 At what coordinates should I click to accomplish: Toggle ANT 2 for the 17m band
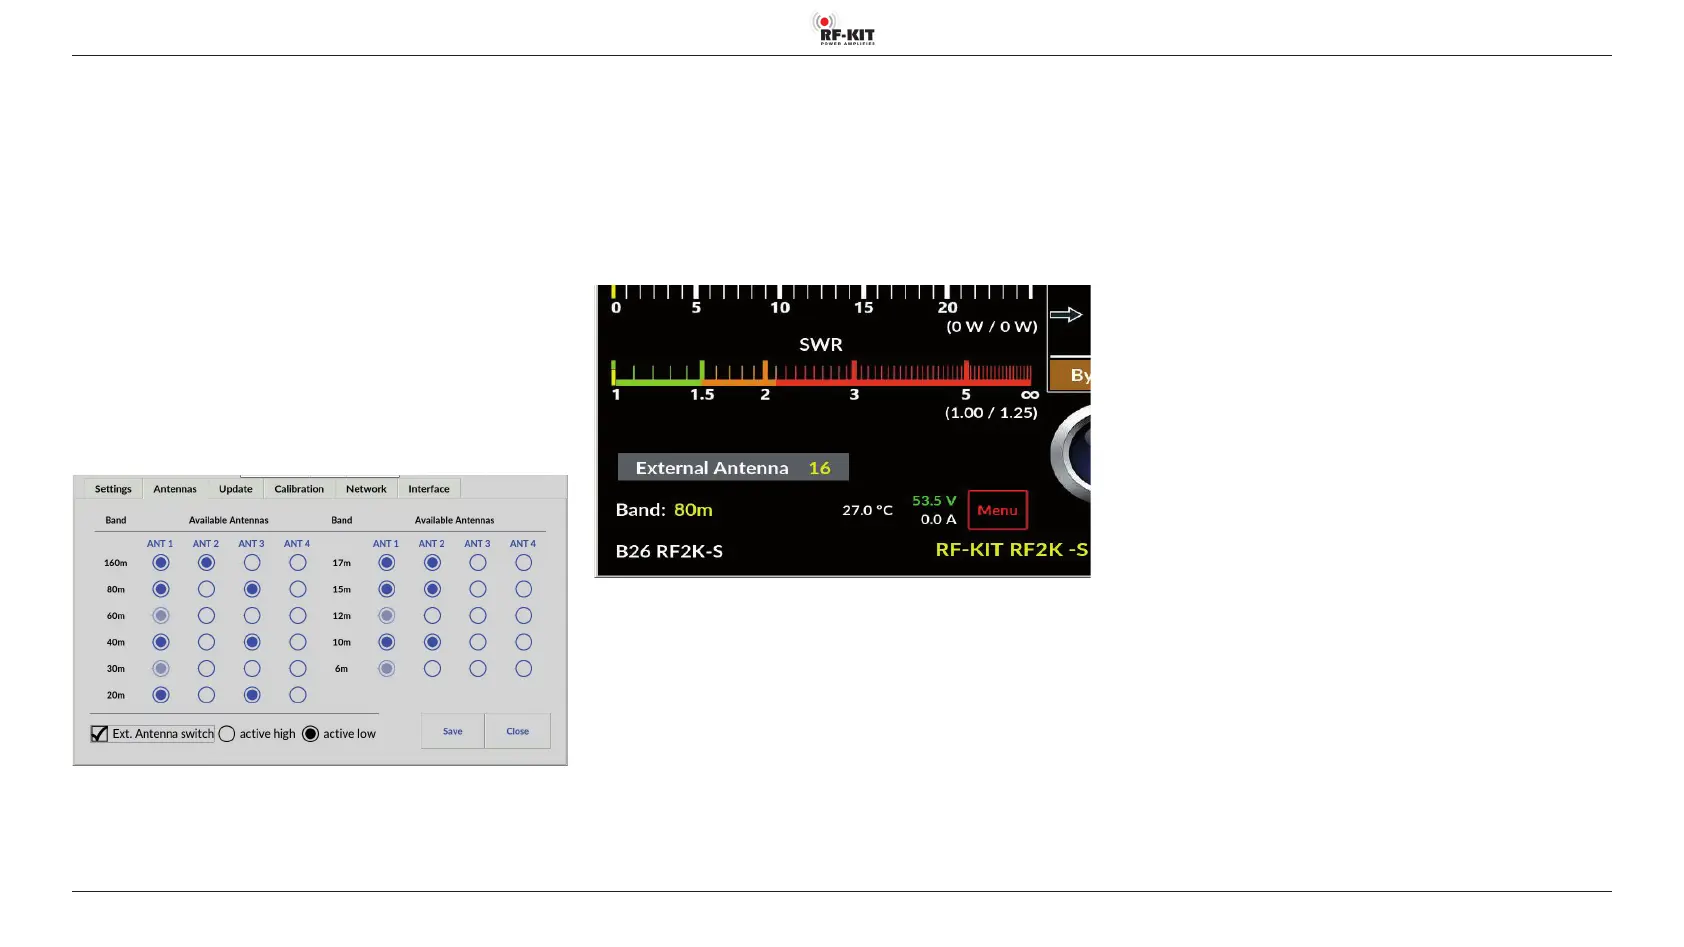click(x=433, y=563)
